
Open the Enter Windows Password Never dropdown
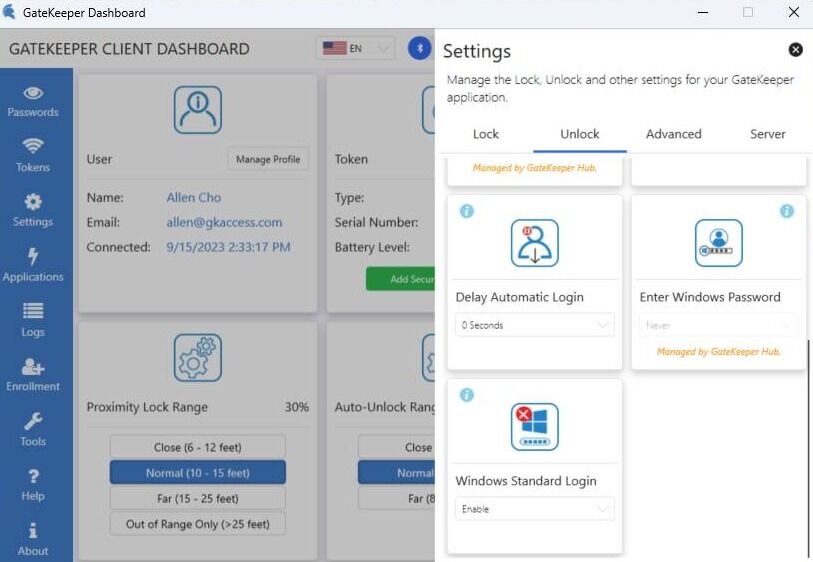point(719,325)
